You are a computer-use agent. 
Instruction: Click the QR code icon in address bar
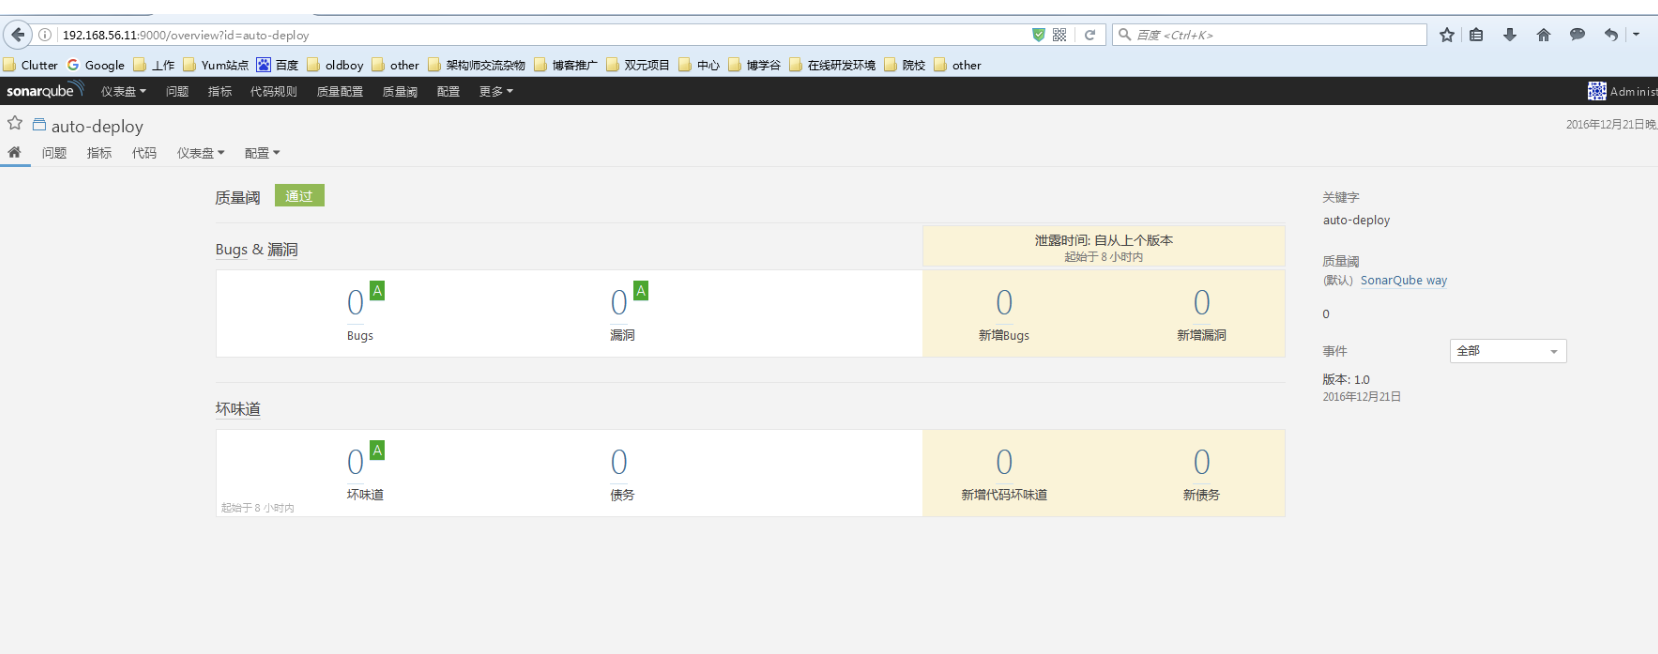[1059, 35]
